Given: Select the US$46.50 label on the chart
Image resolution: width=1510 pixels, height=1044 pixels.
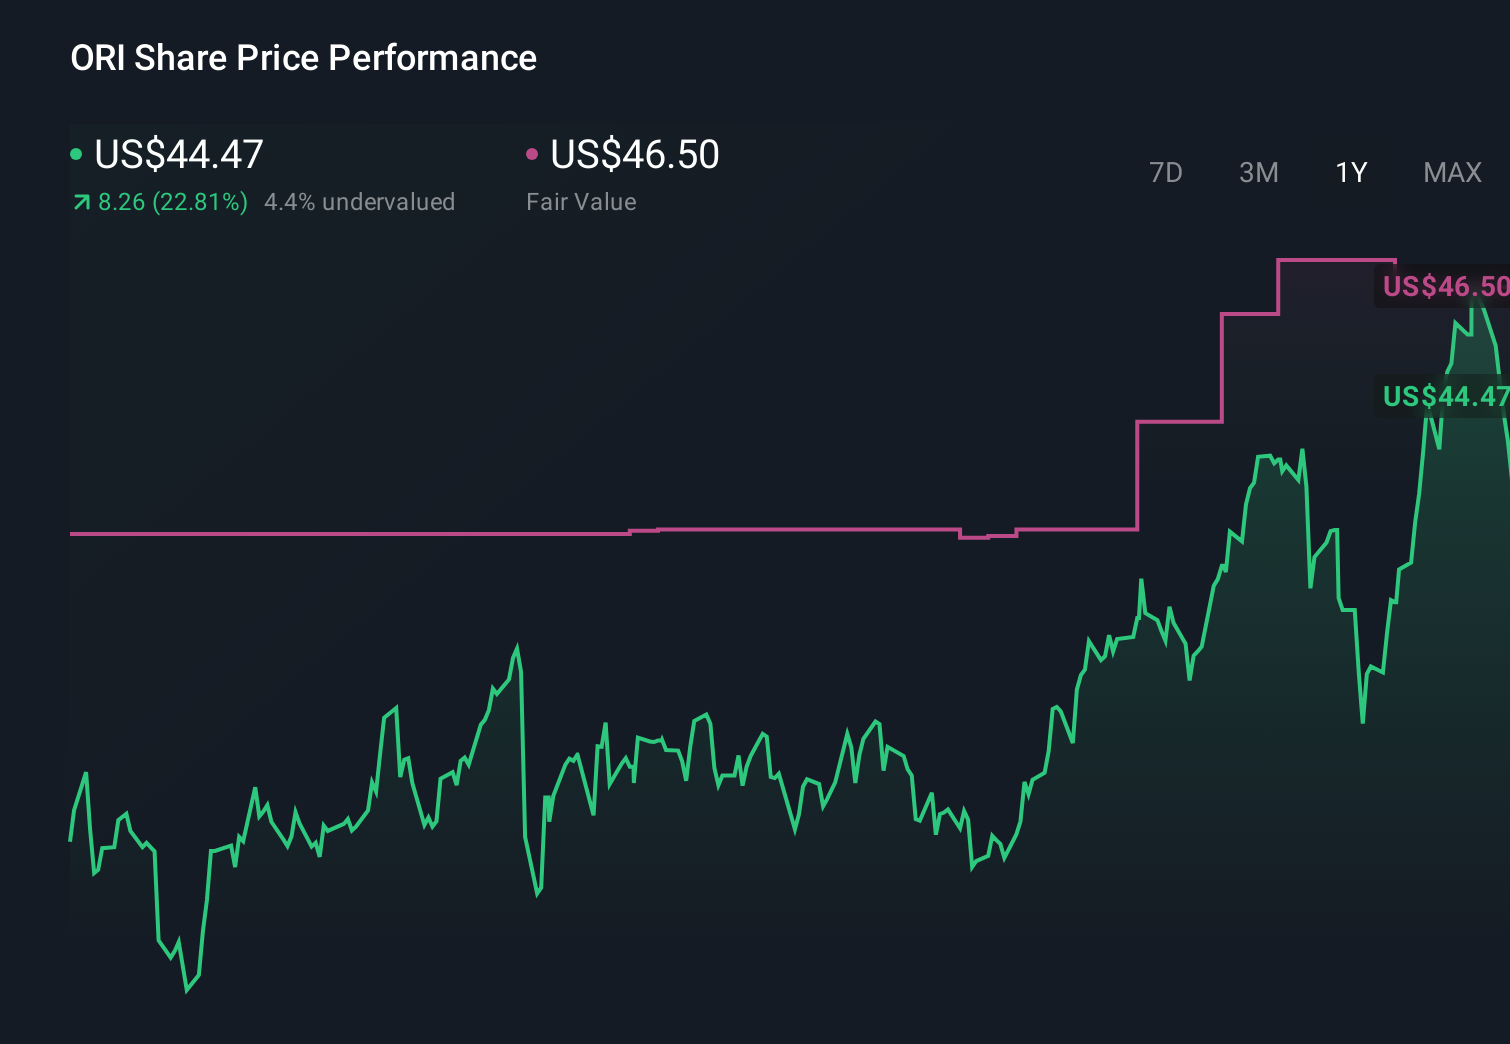Looking at the screenshot, I should pos(1444,287).
